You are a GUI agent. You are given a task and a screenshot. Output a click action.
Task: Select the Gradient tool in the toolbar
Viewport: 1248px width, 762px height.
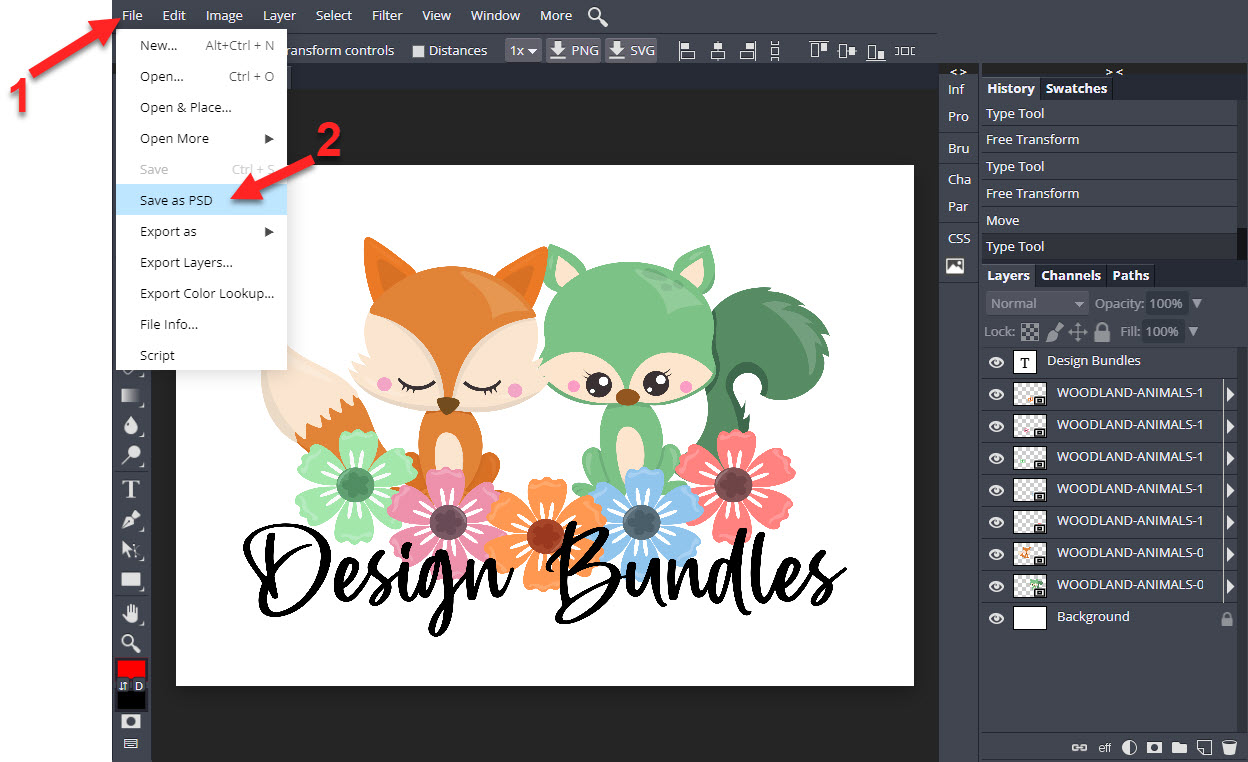pyautogui.click(x=131, y=395)
